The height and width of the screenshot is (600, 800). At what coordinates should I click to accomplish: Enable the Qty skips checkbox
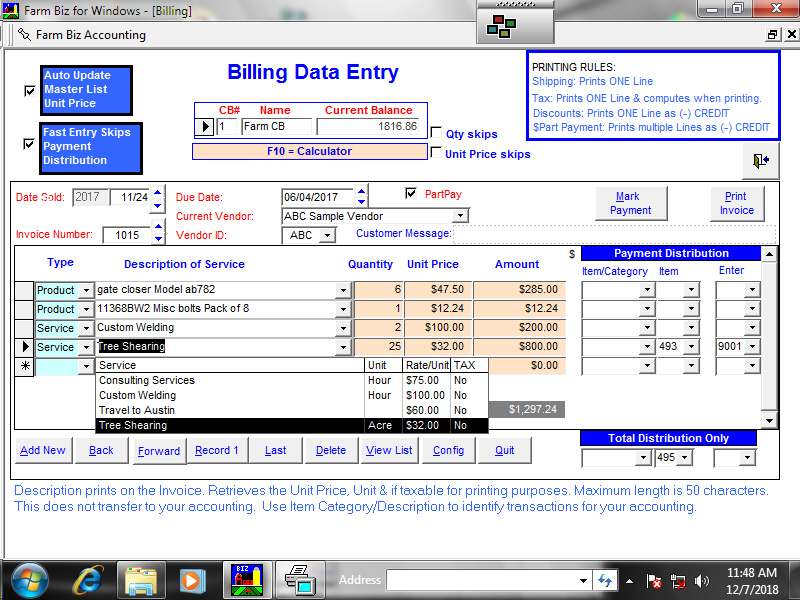click(x=436, y=133)
